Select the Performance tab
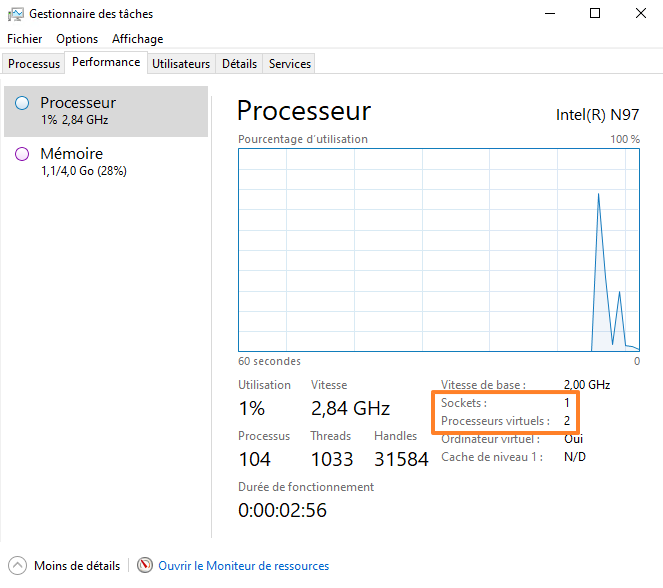Viewport: 663px width, 588px height. pyautogui.click(x=106, y=62)
